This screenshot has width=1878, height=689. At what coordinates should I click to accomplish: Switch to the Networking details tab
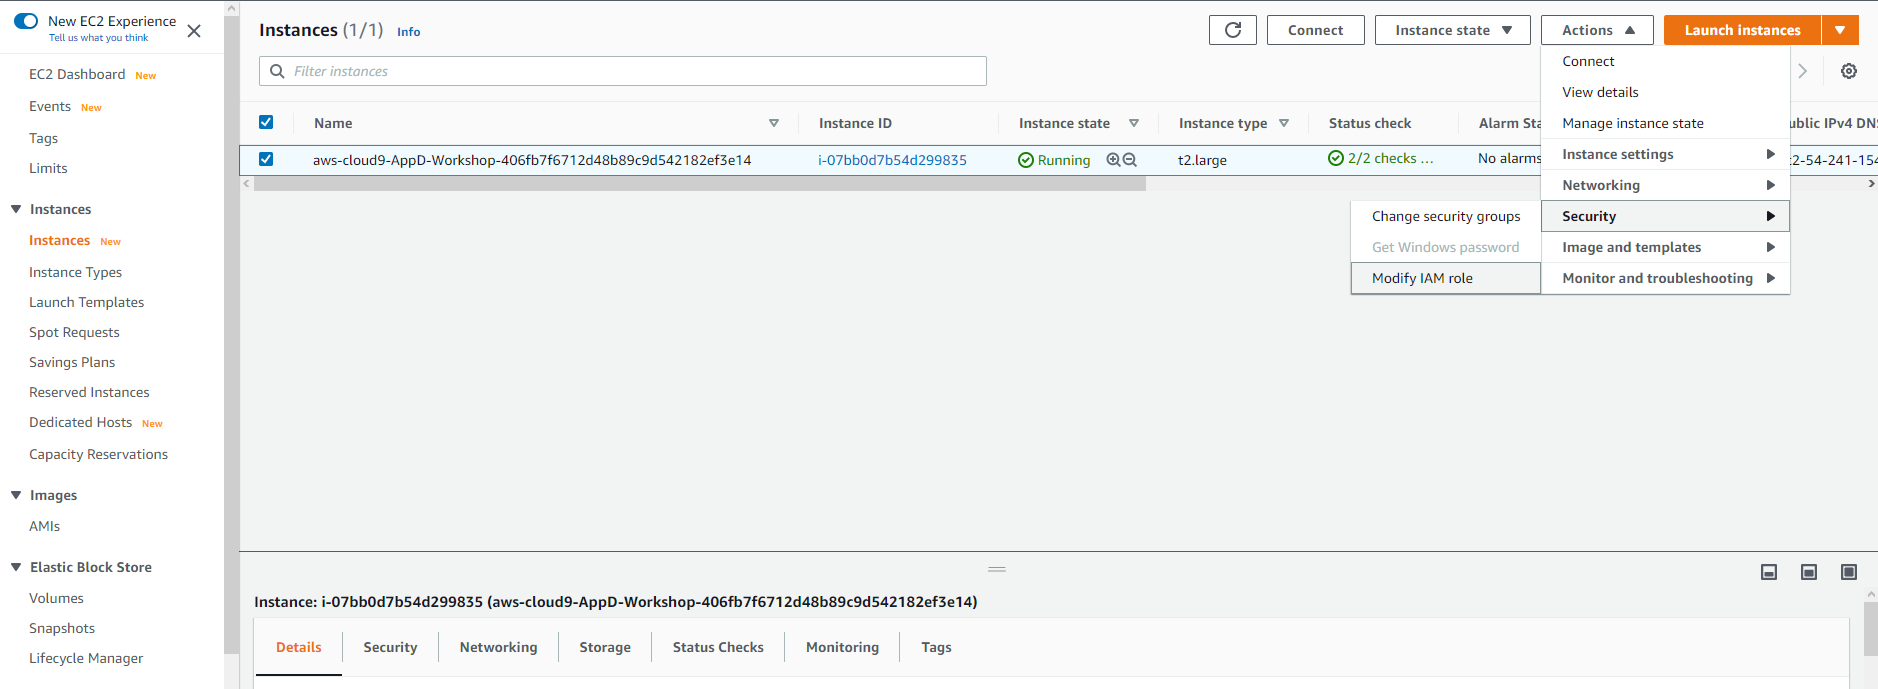[498, 647]
